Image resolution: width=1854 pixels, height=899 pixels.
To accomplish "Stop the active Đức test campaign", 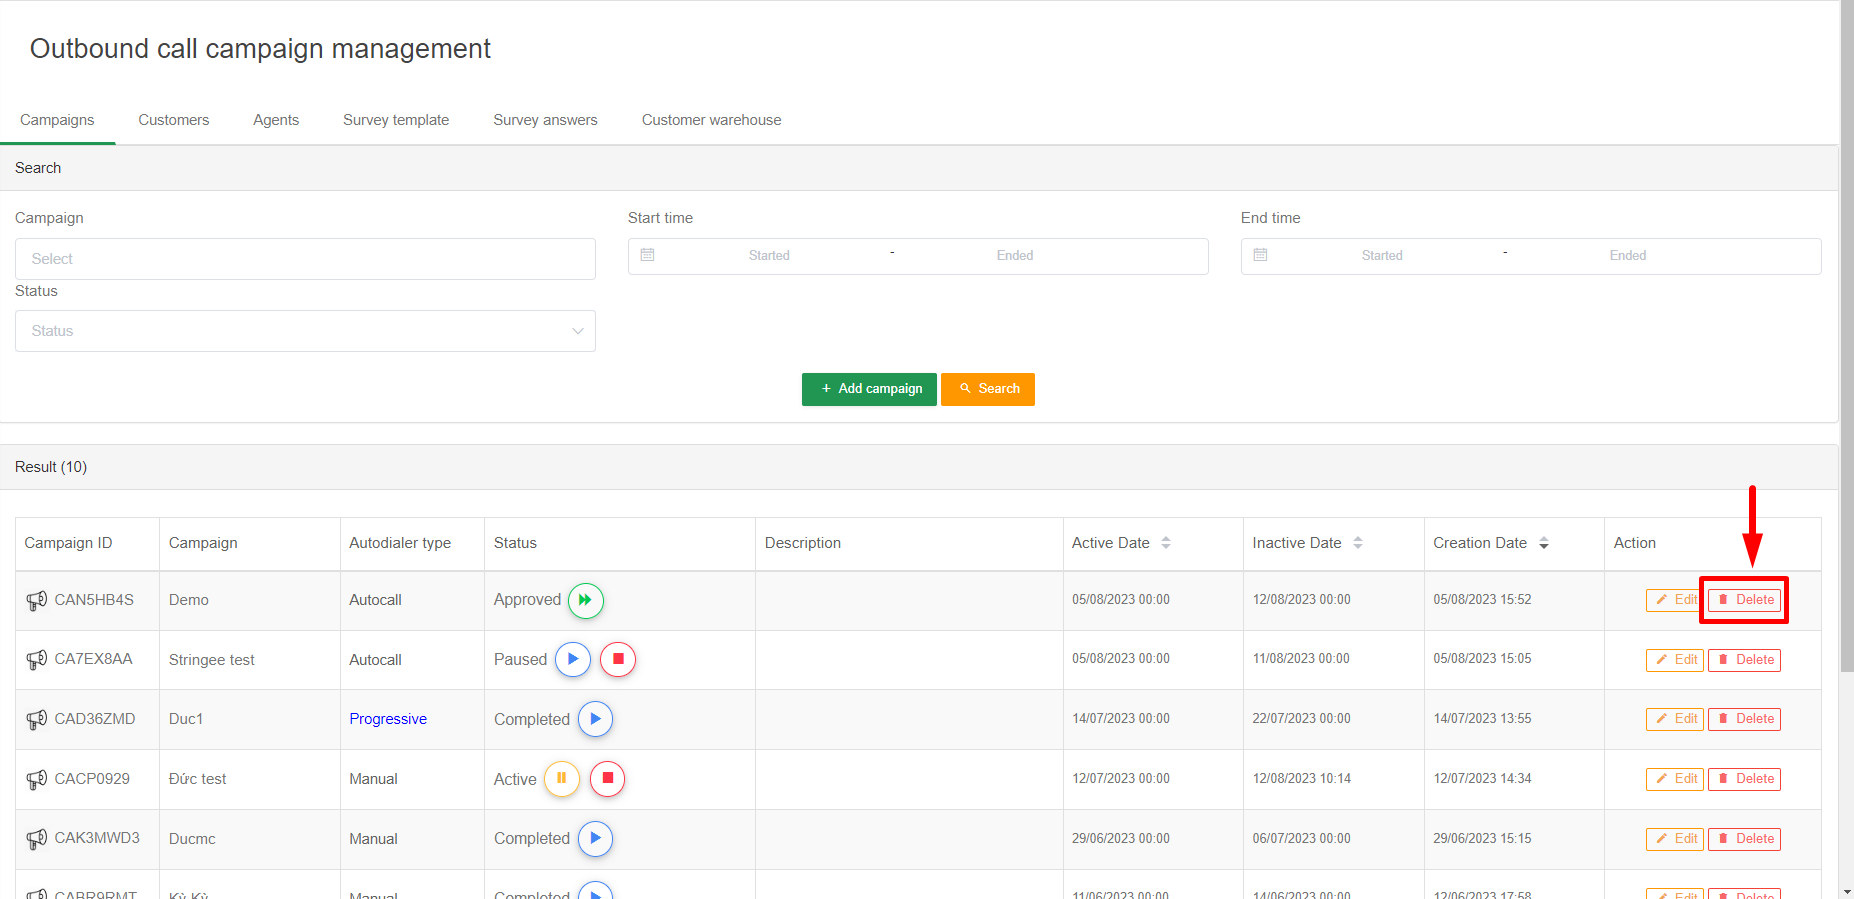I will pos(607,779).
